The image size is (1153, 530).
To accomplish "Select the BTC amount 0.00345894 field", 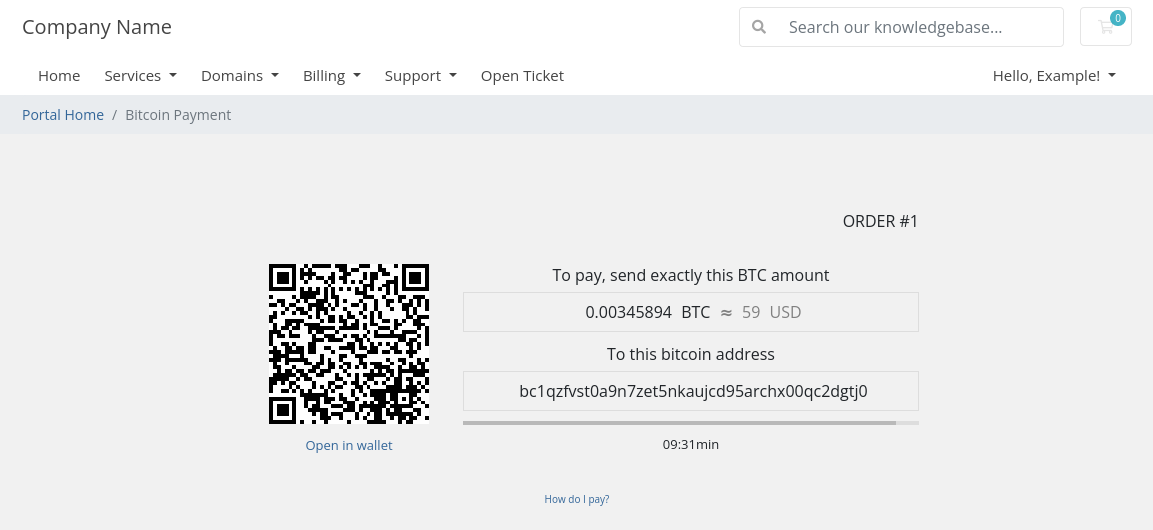I will click(x=690, y=312).
